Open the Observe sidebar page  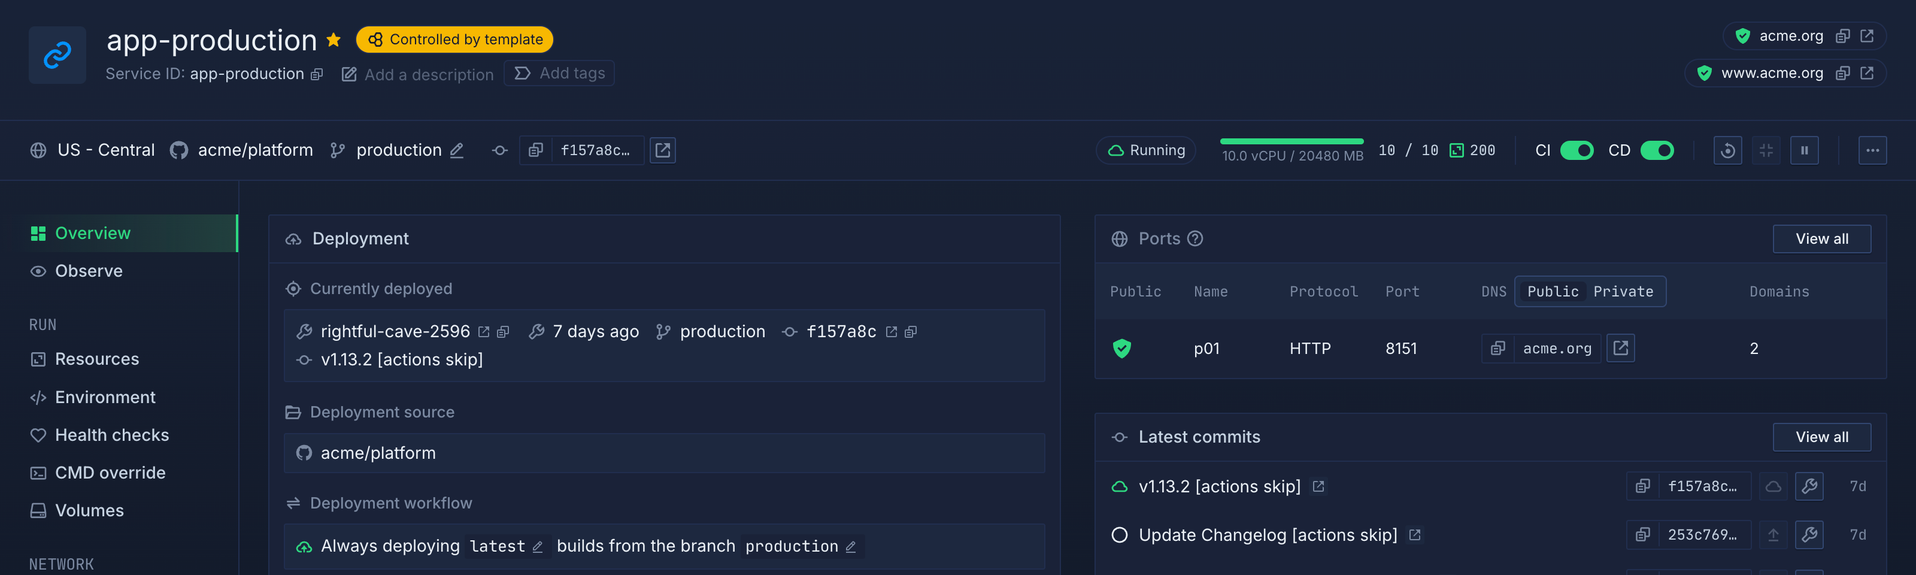(89, 271)
